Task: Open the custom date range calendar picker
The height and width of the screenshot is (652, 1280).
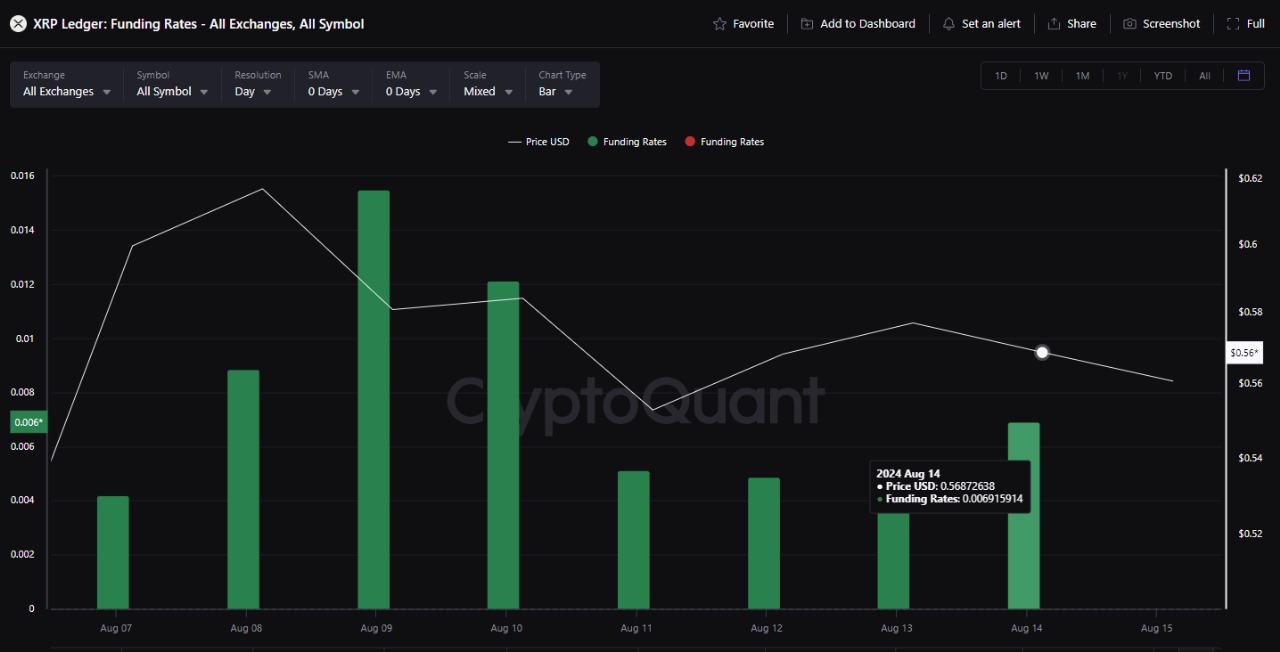Action: (1244, 75)
